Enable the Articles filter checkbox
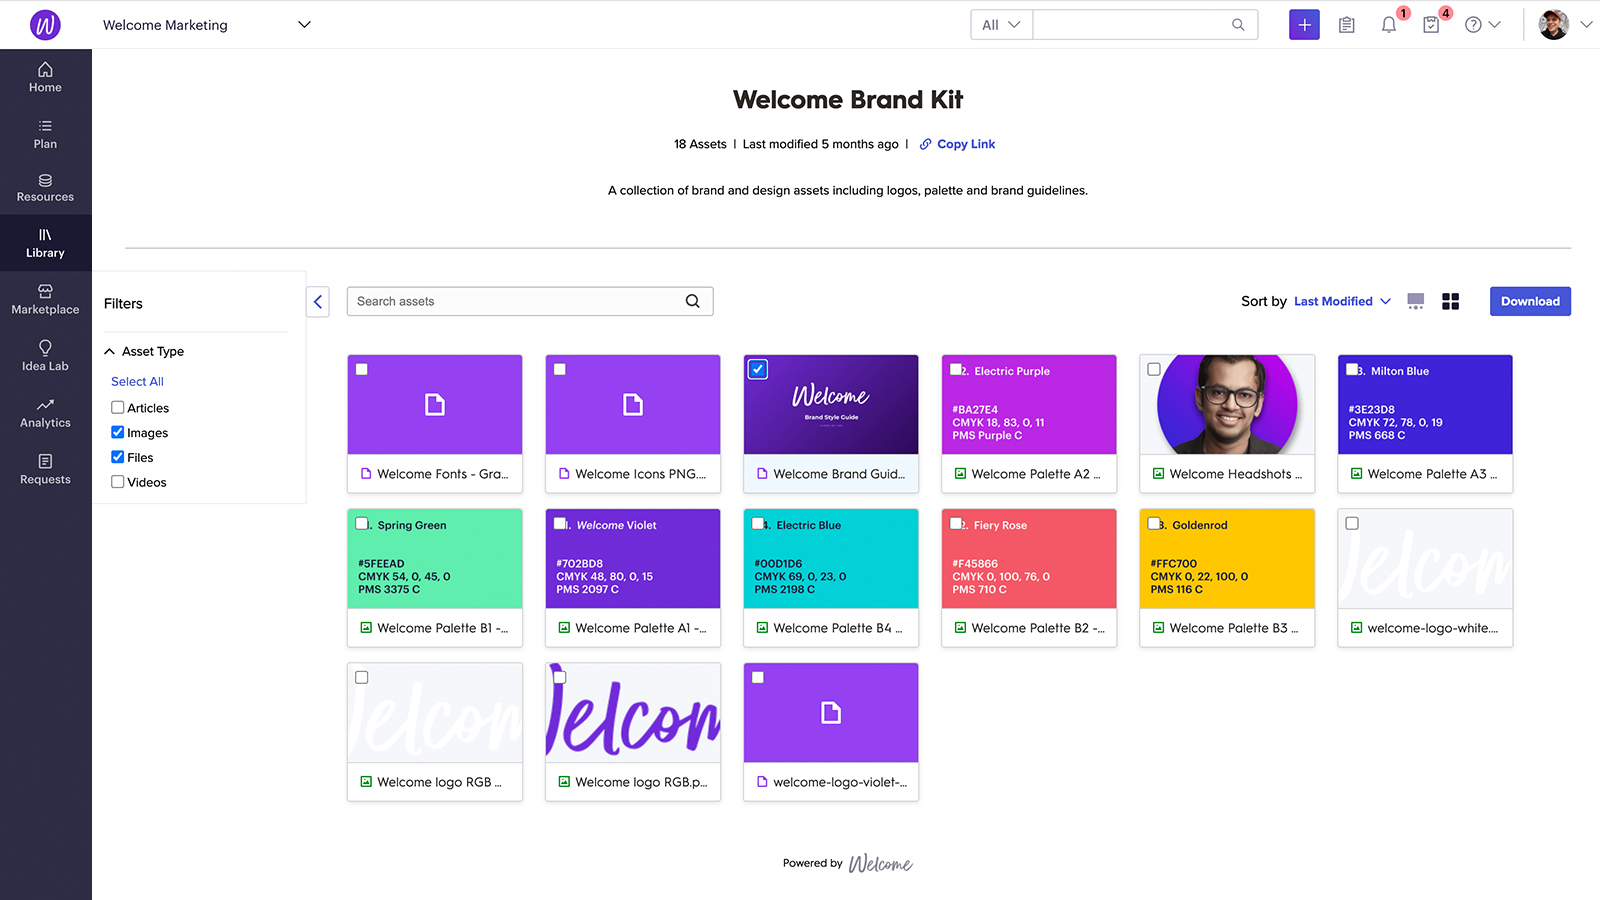The width and height of the screenshot is (1600, 900). click(x=118, y=408)
